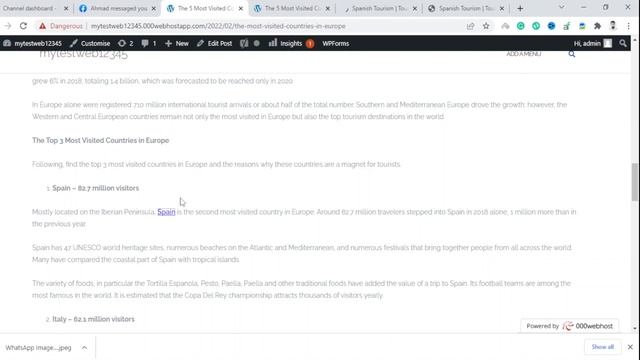640x360 pixels.
Task: Click the green Grammarly extension icon
Action: coord(520,26)
